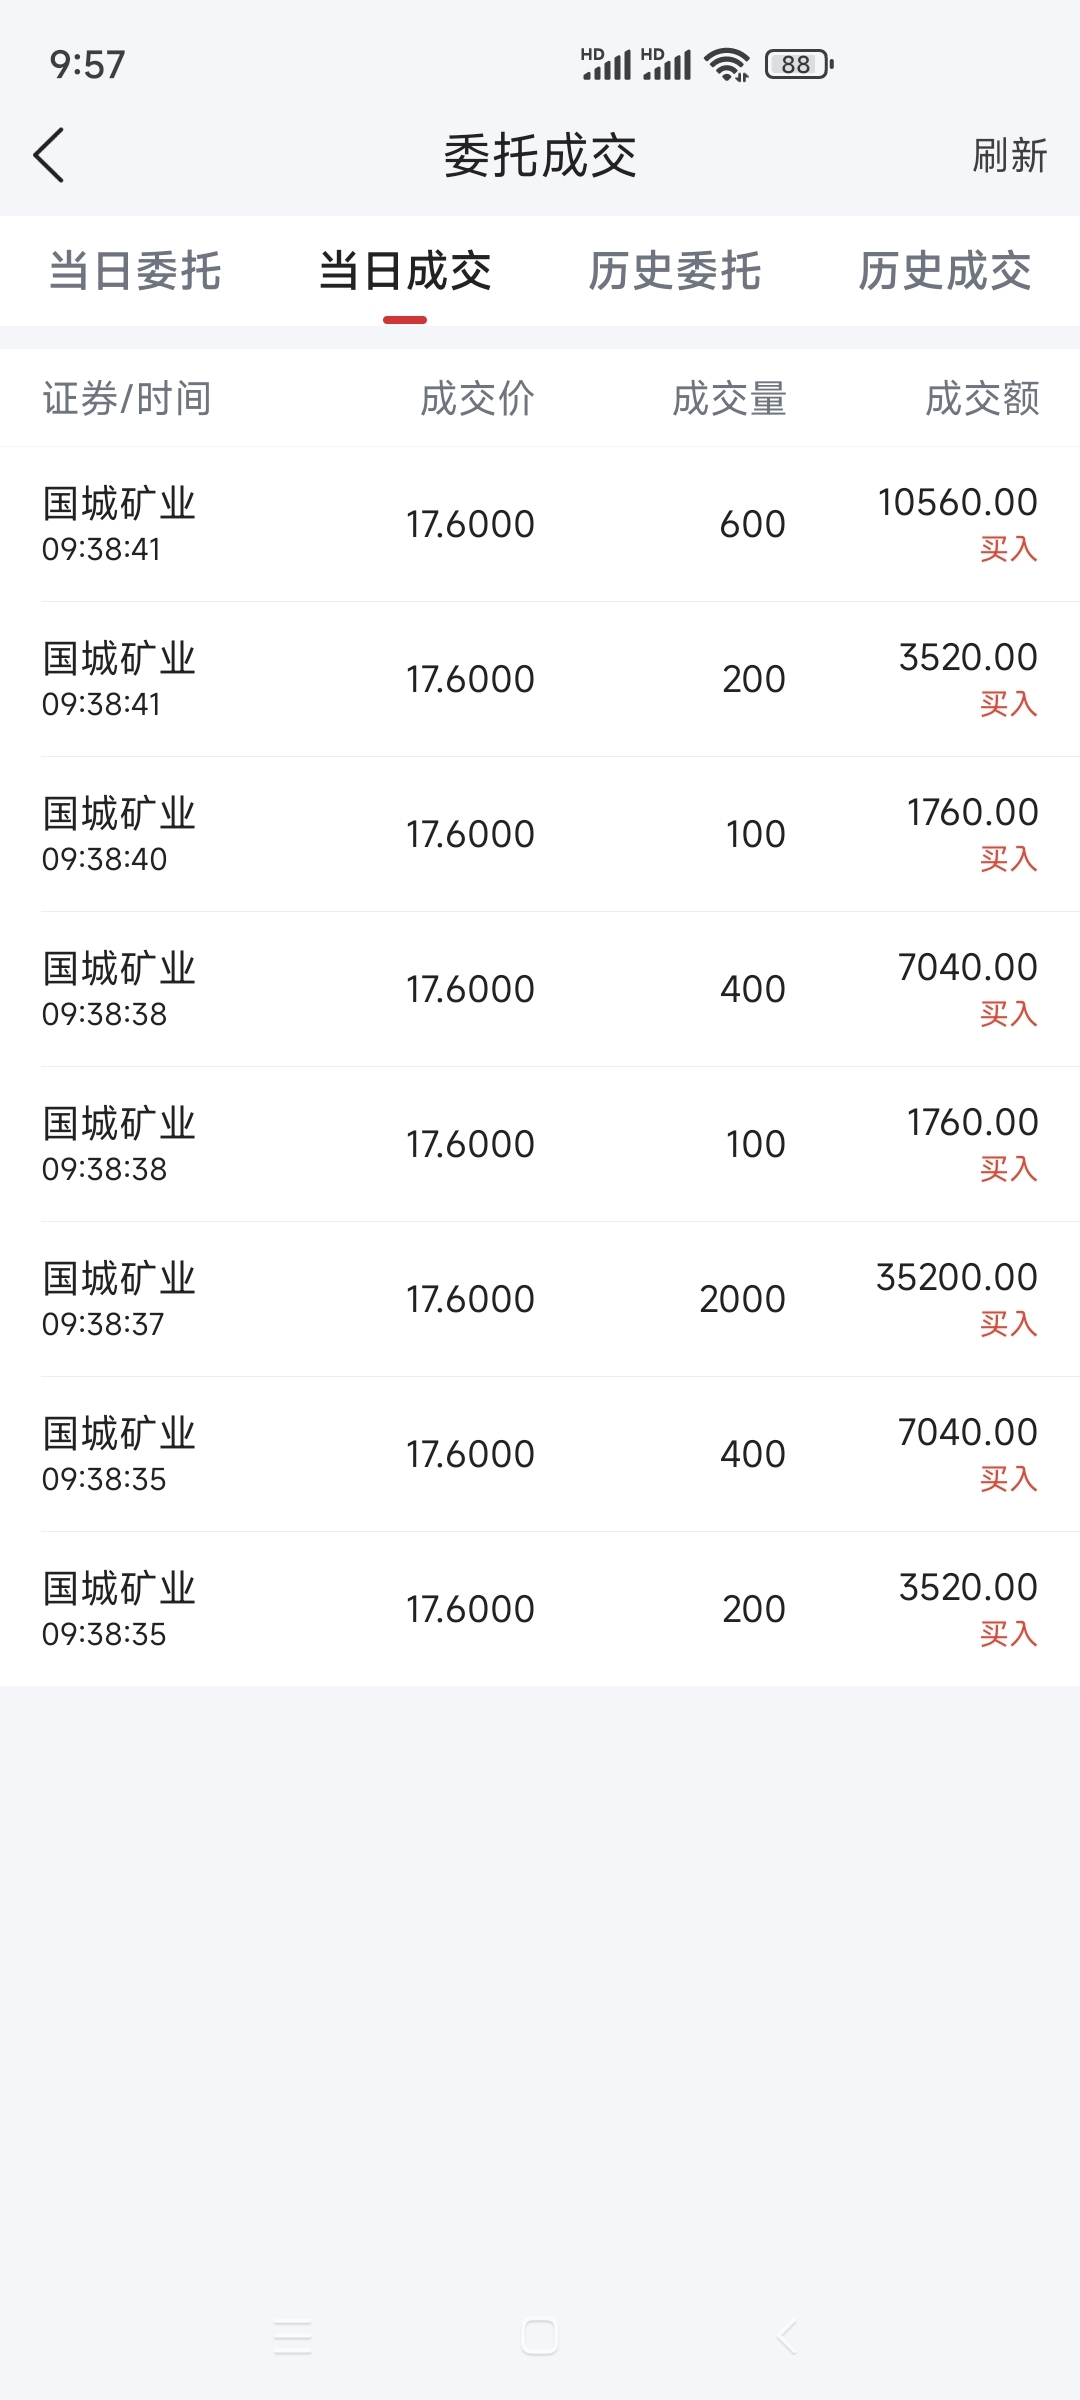
Task: Open the 历史委托 tab
Action: (675, 271)
